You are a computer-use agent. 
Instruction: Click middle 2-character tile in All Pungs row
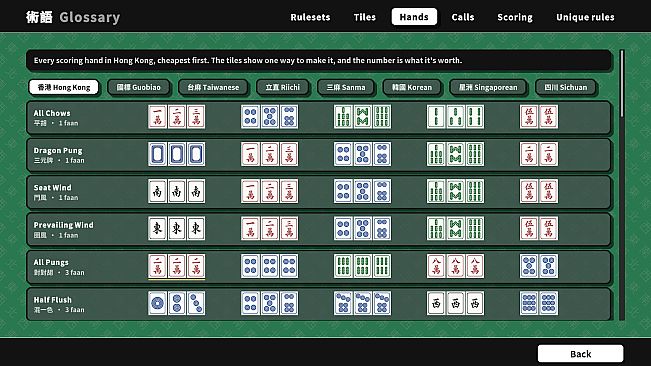click(x=177, y=266)
